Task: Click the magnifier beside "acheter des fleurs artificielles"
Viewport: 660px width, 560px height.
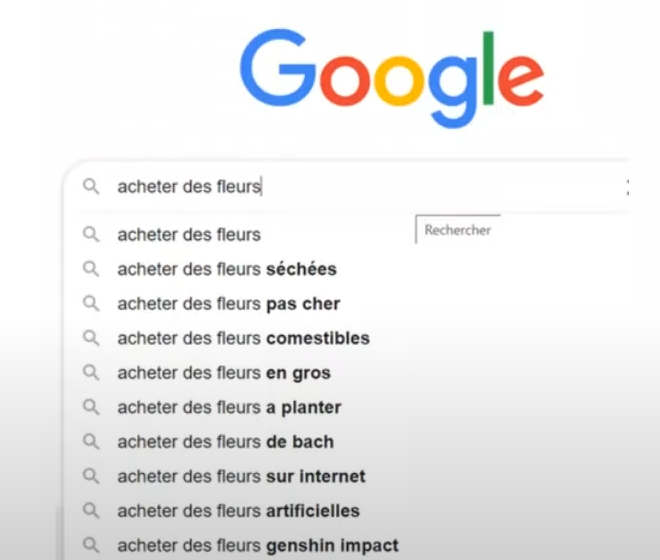Action: point(91,511)
